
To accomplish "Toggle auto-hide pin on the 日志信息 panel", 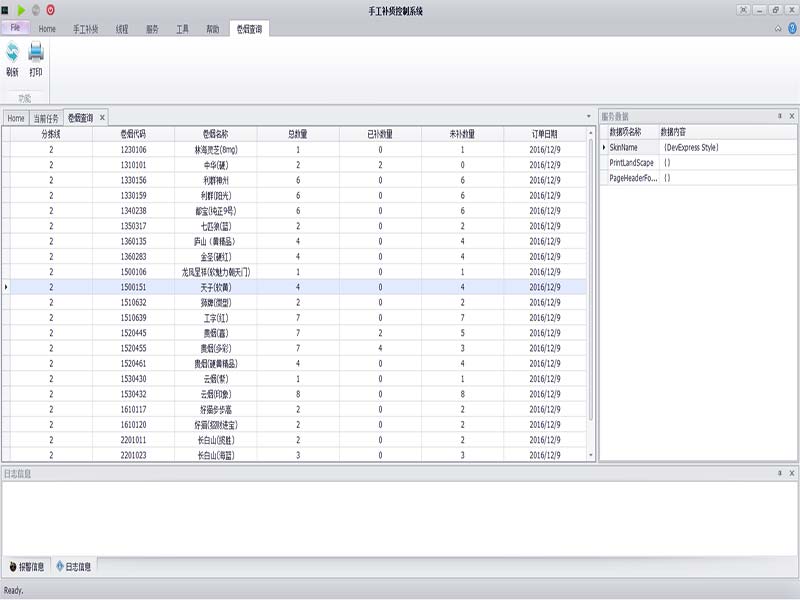I will coord(779,472).
